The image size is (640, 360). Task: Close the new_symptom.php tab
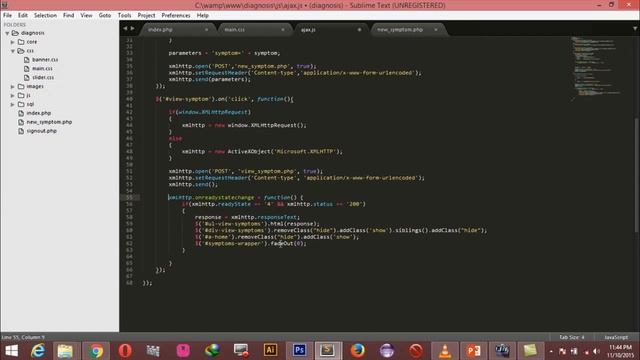tap(436, 29)
